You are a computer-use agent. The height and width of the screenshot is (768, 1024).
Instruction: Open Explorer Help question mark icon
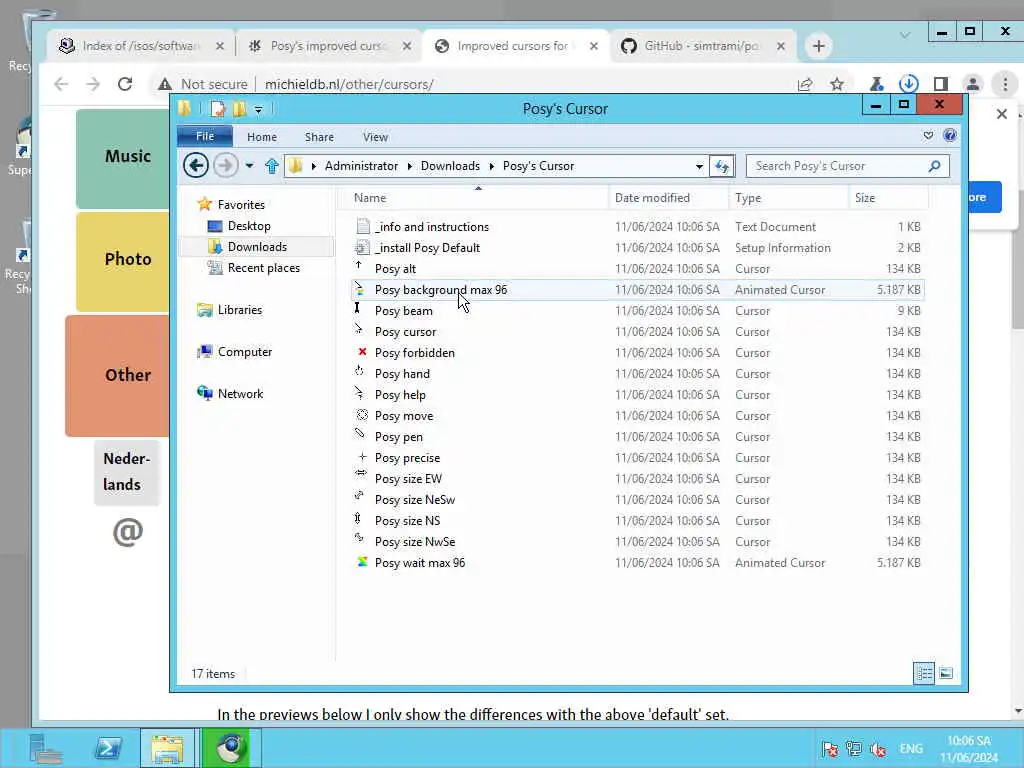point(950,136)
